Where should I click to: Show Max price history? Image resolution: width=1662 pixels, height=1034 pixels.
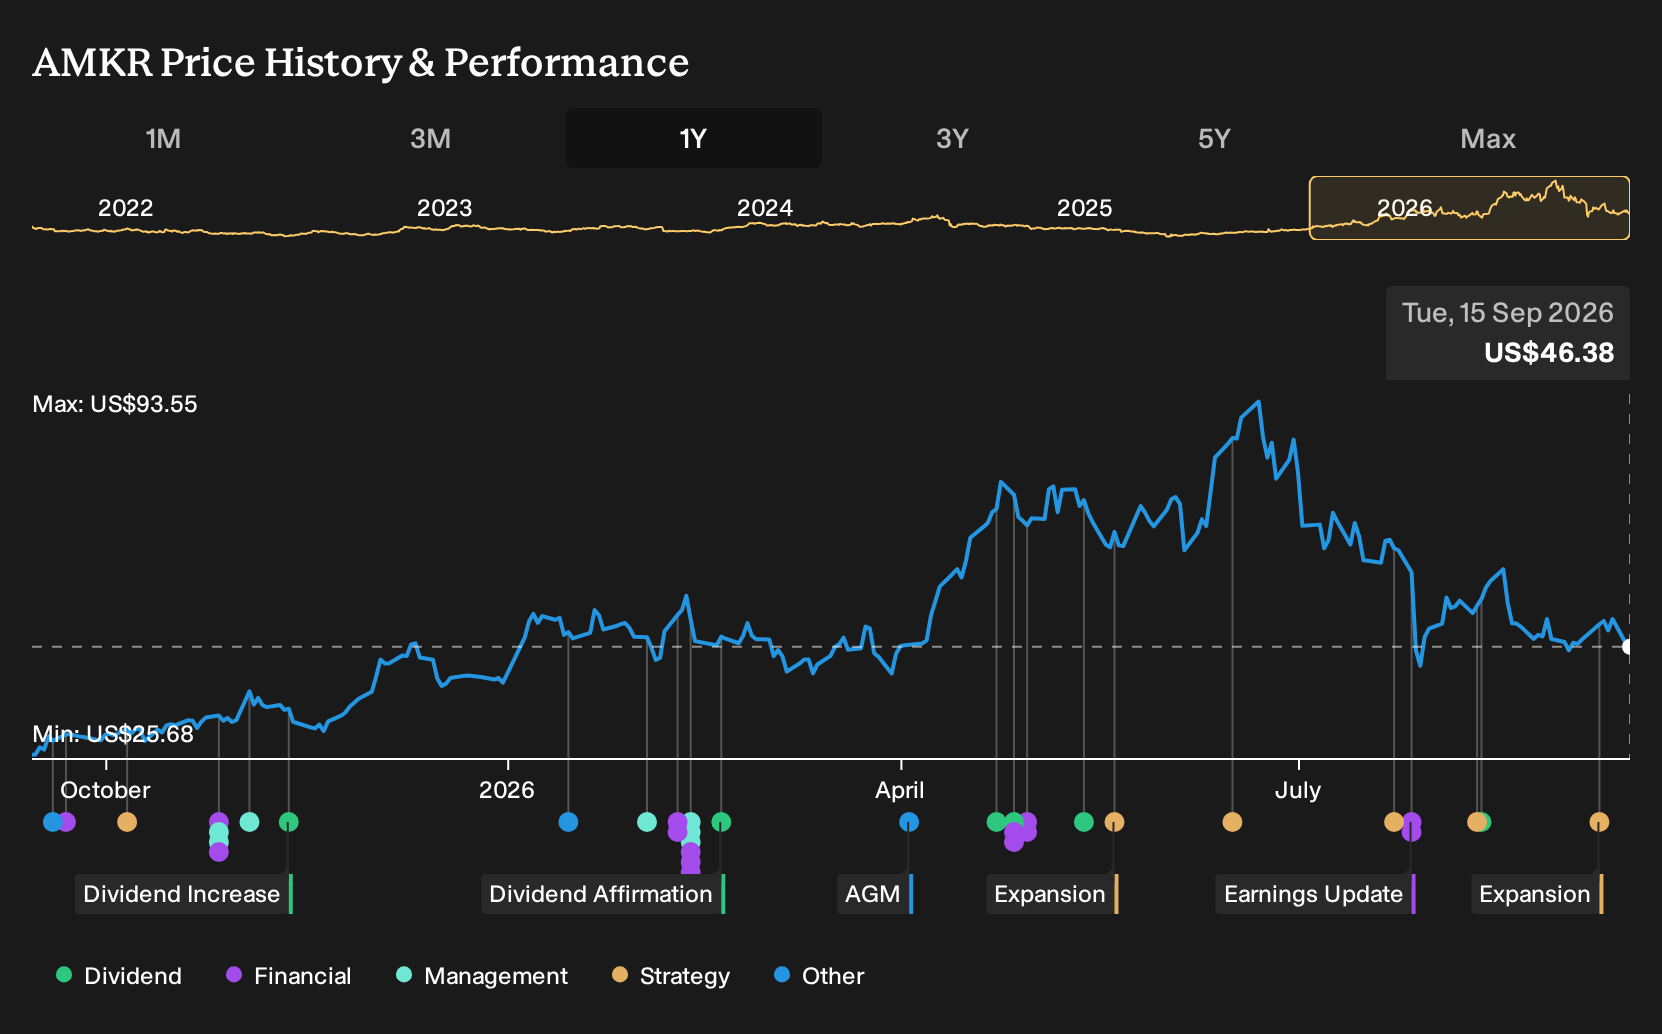pyautogui.click(x=1487, y=138)
